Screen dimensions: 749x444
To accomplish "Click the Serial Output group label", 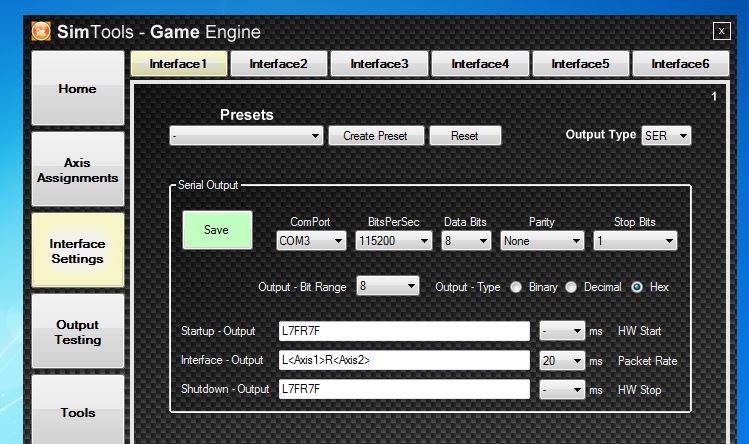I will coord(208,185).
